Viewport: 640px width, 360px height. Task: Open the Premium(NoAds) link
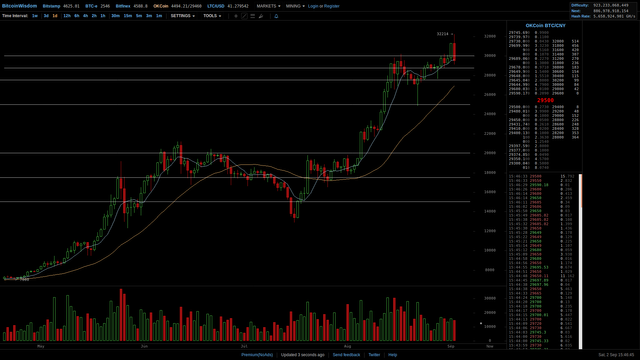tap(257, 355)
